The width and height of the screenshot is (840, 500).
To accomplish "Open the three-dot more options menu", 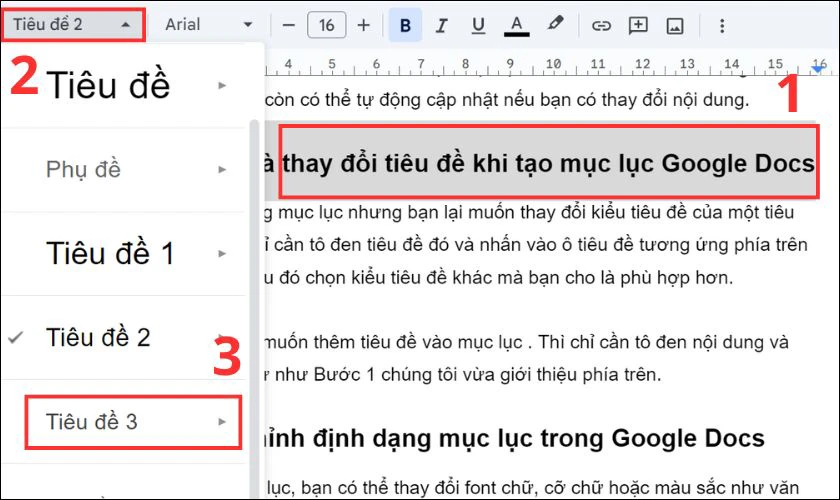I will tap(722, 25).
